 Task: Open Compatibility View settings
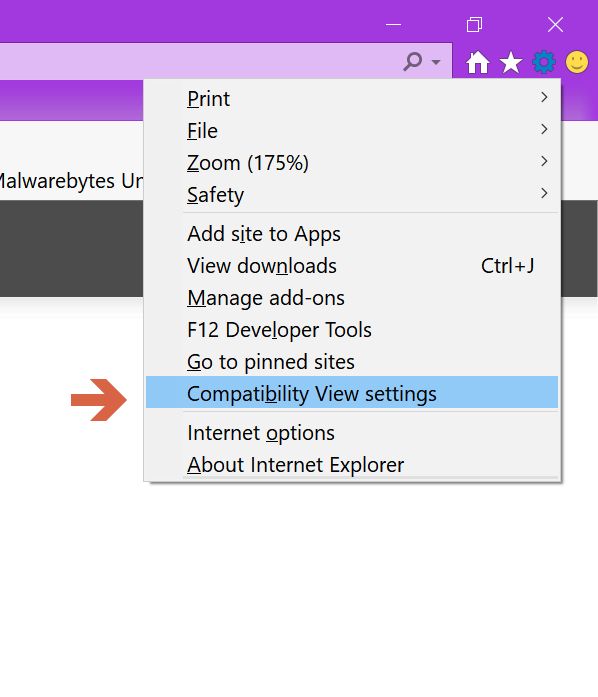tap(352, 392)
